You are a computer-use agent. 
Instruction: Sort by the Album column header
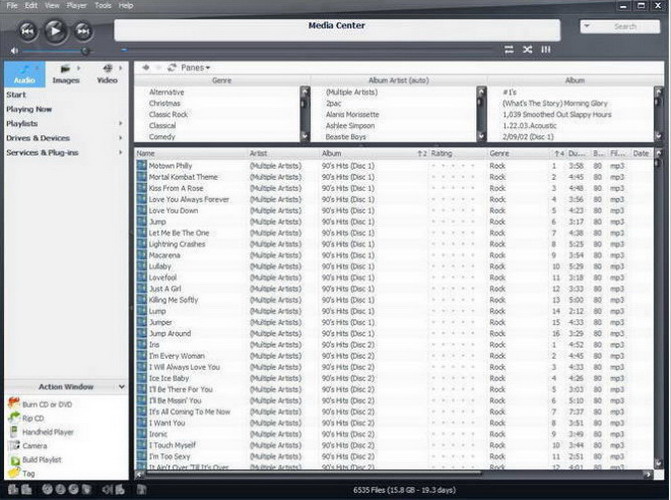pyautogui.click(x=374, y=153)
